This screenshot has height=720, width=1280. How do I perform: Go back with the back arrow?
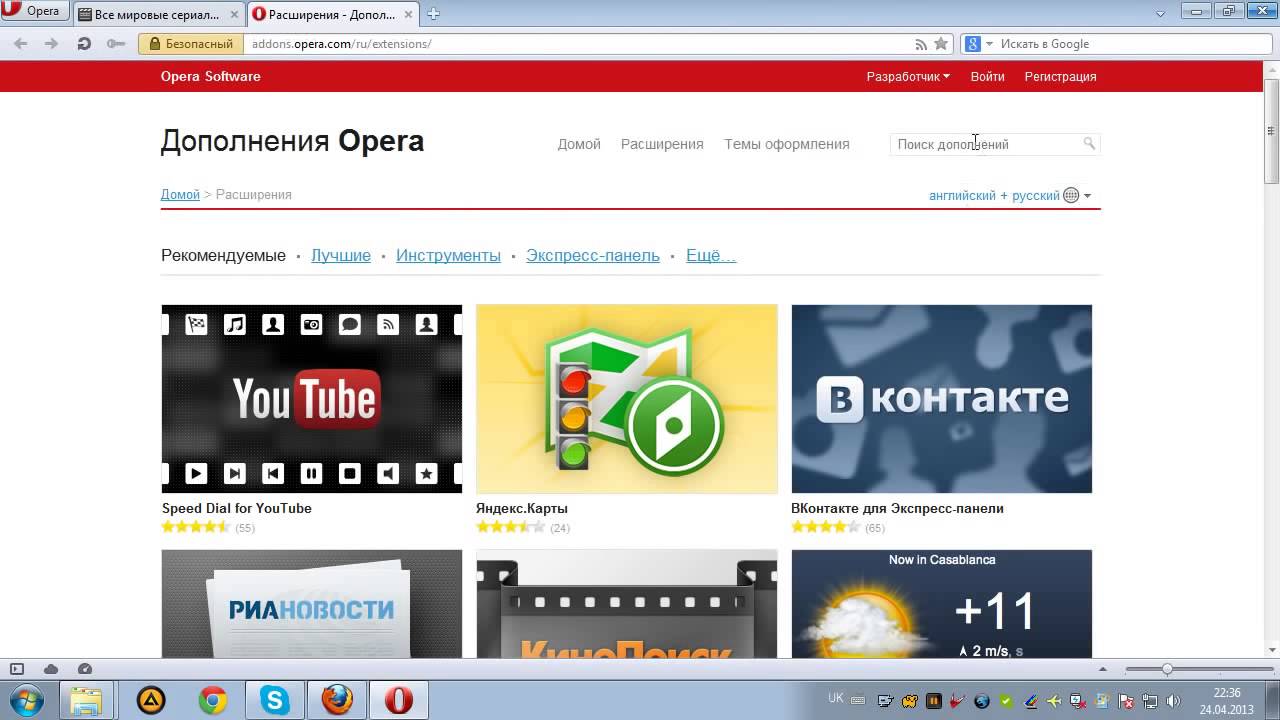coord(20,44)
